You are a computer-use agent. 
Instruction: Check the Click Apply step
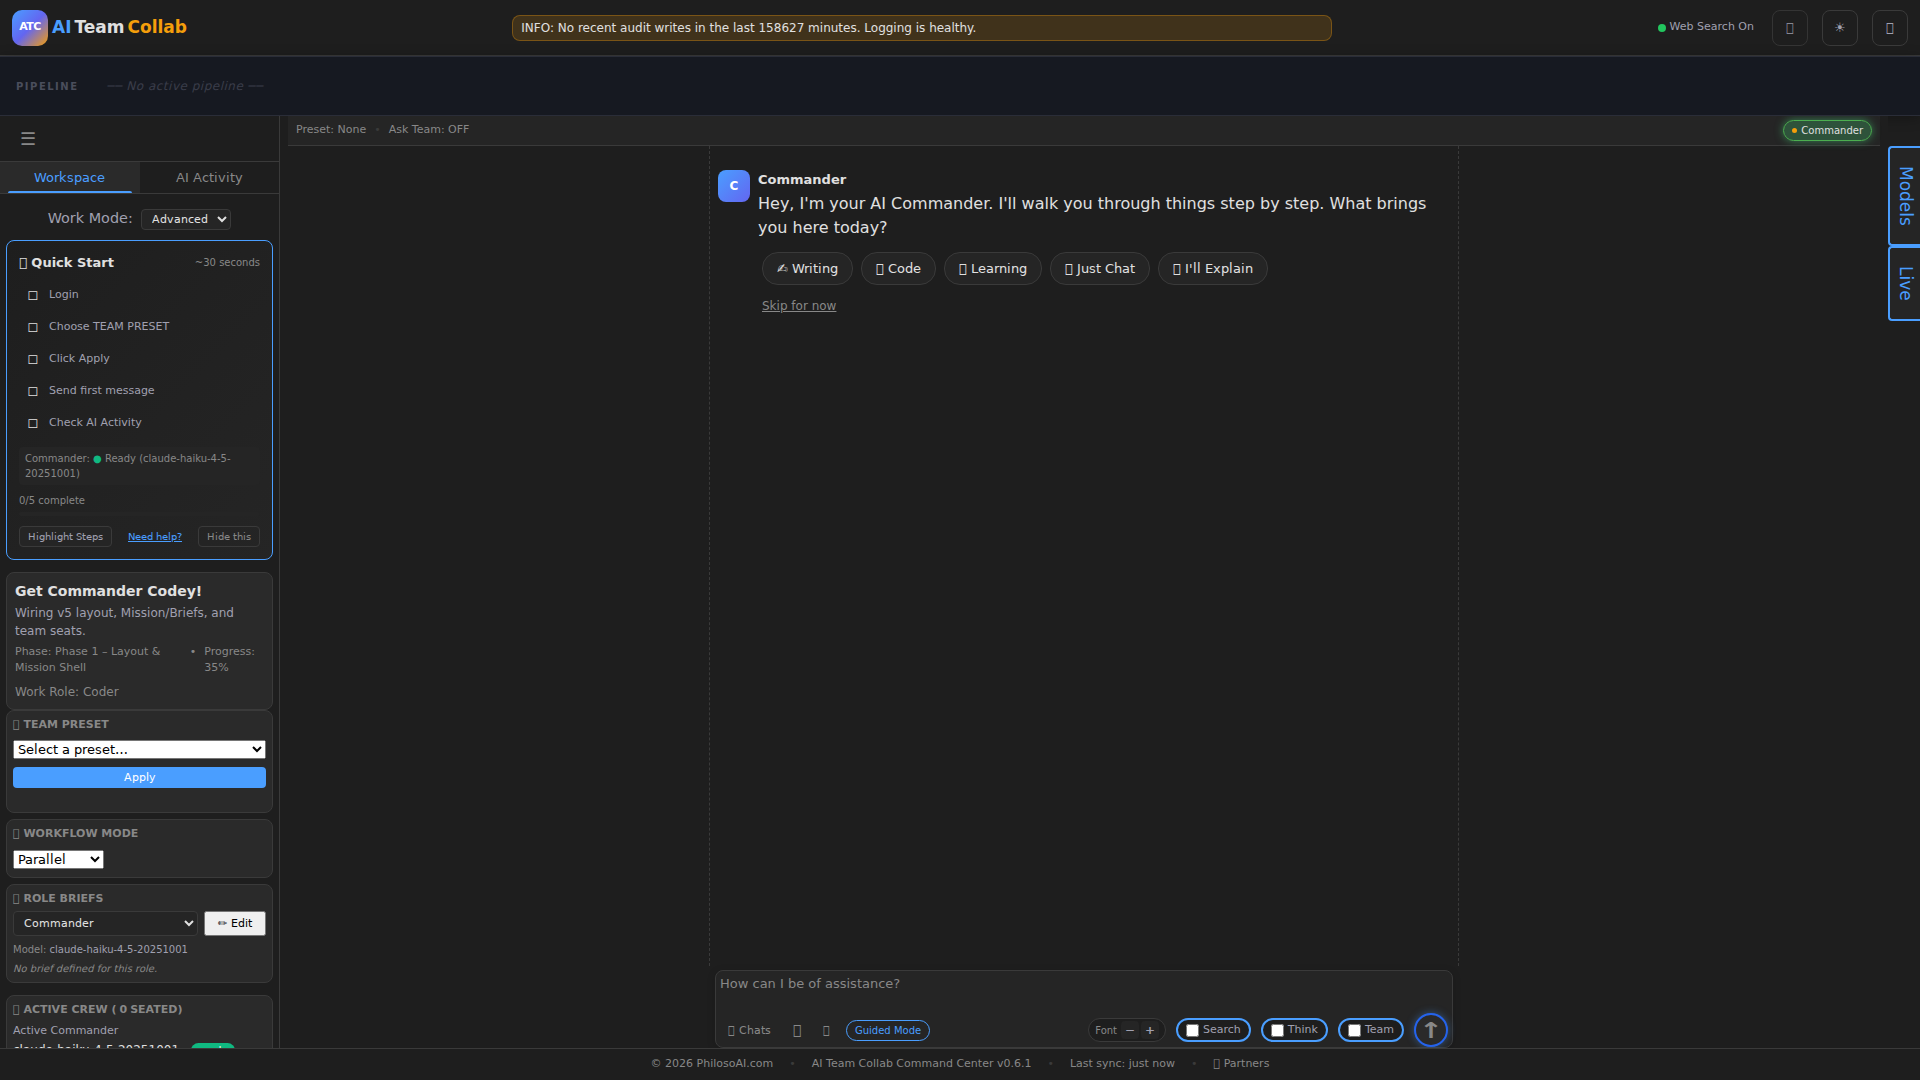33,359
